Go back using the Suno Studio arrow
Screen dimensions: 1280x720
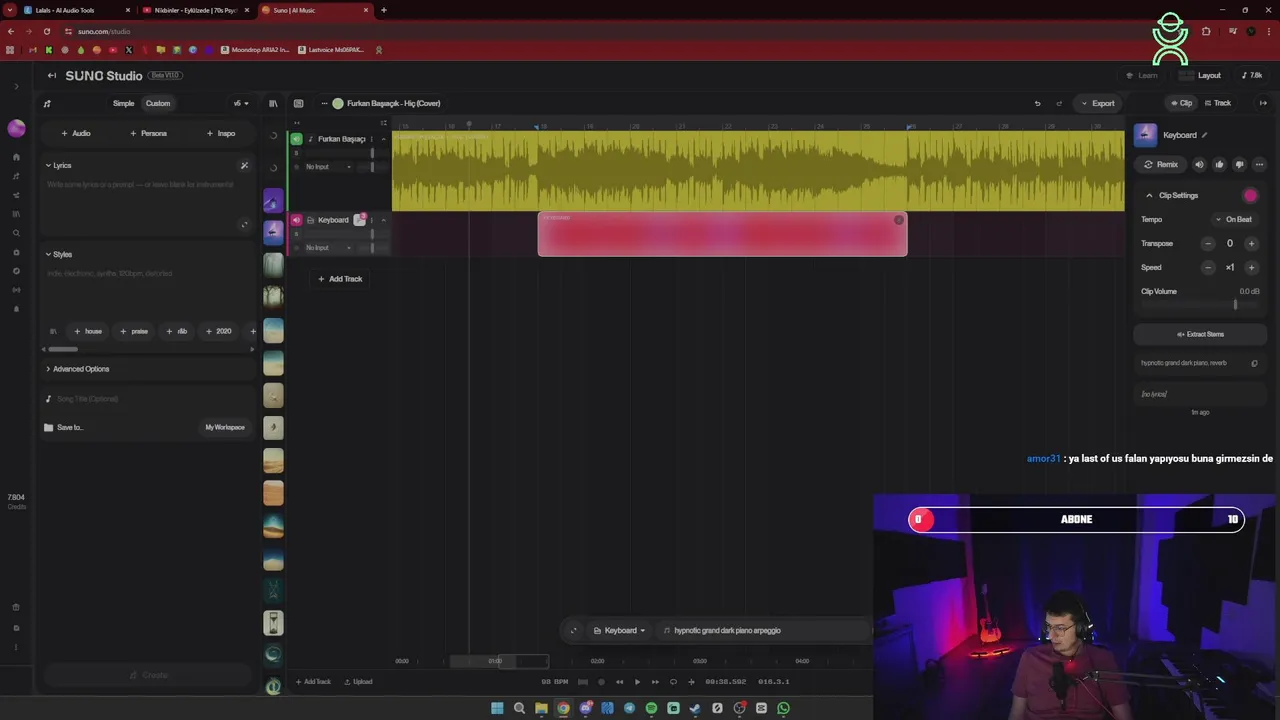tap(52, 75)
